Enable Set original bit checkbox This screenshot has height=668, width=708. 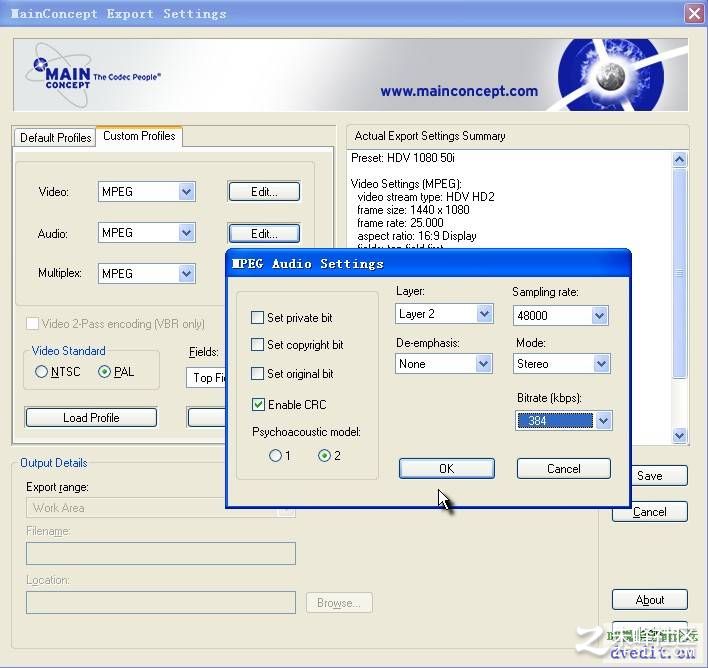[257, 374]
